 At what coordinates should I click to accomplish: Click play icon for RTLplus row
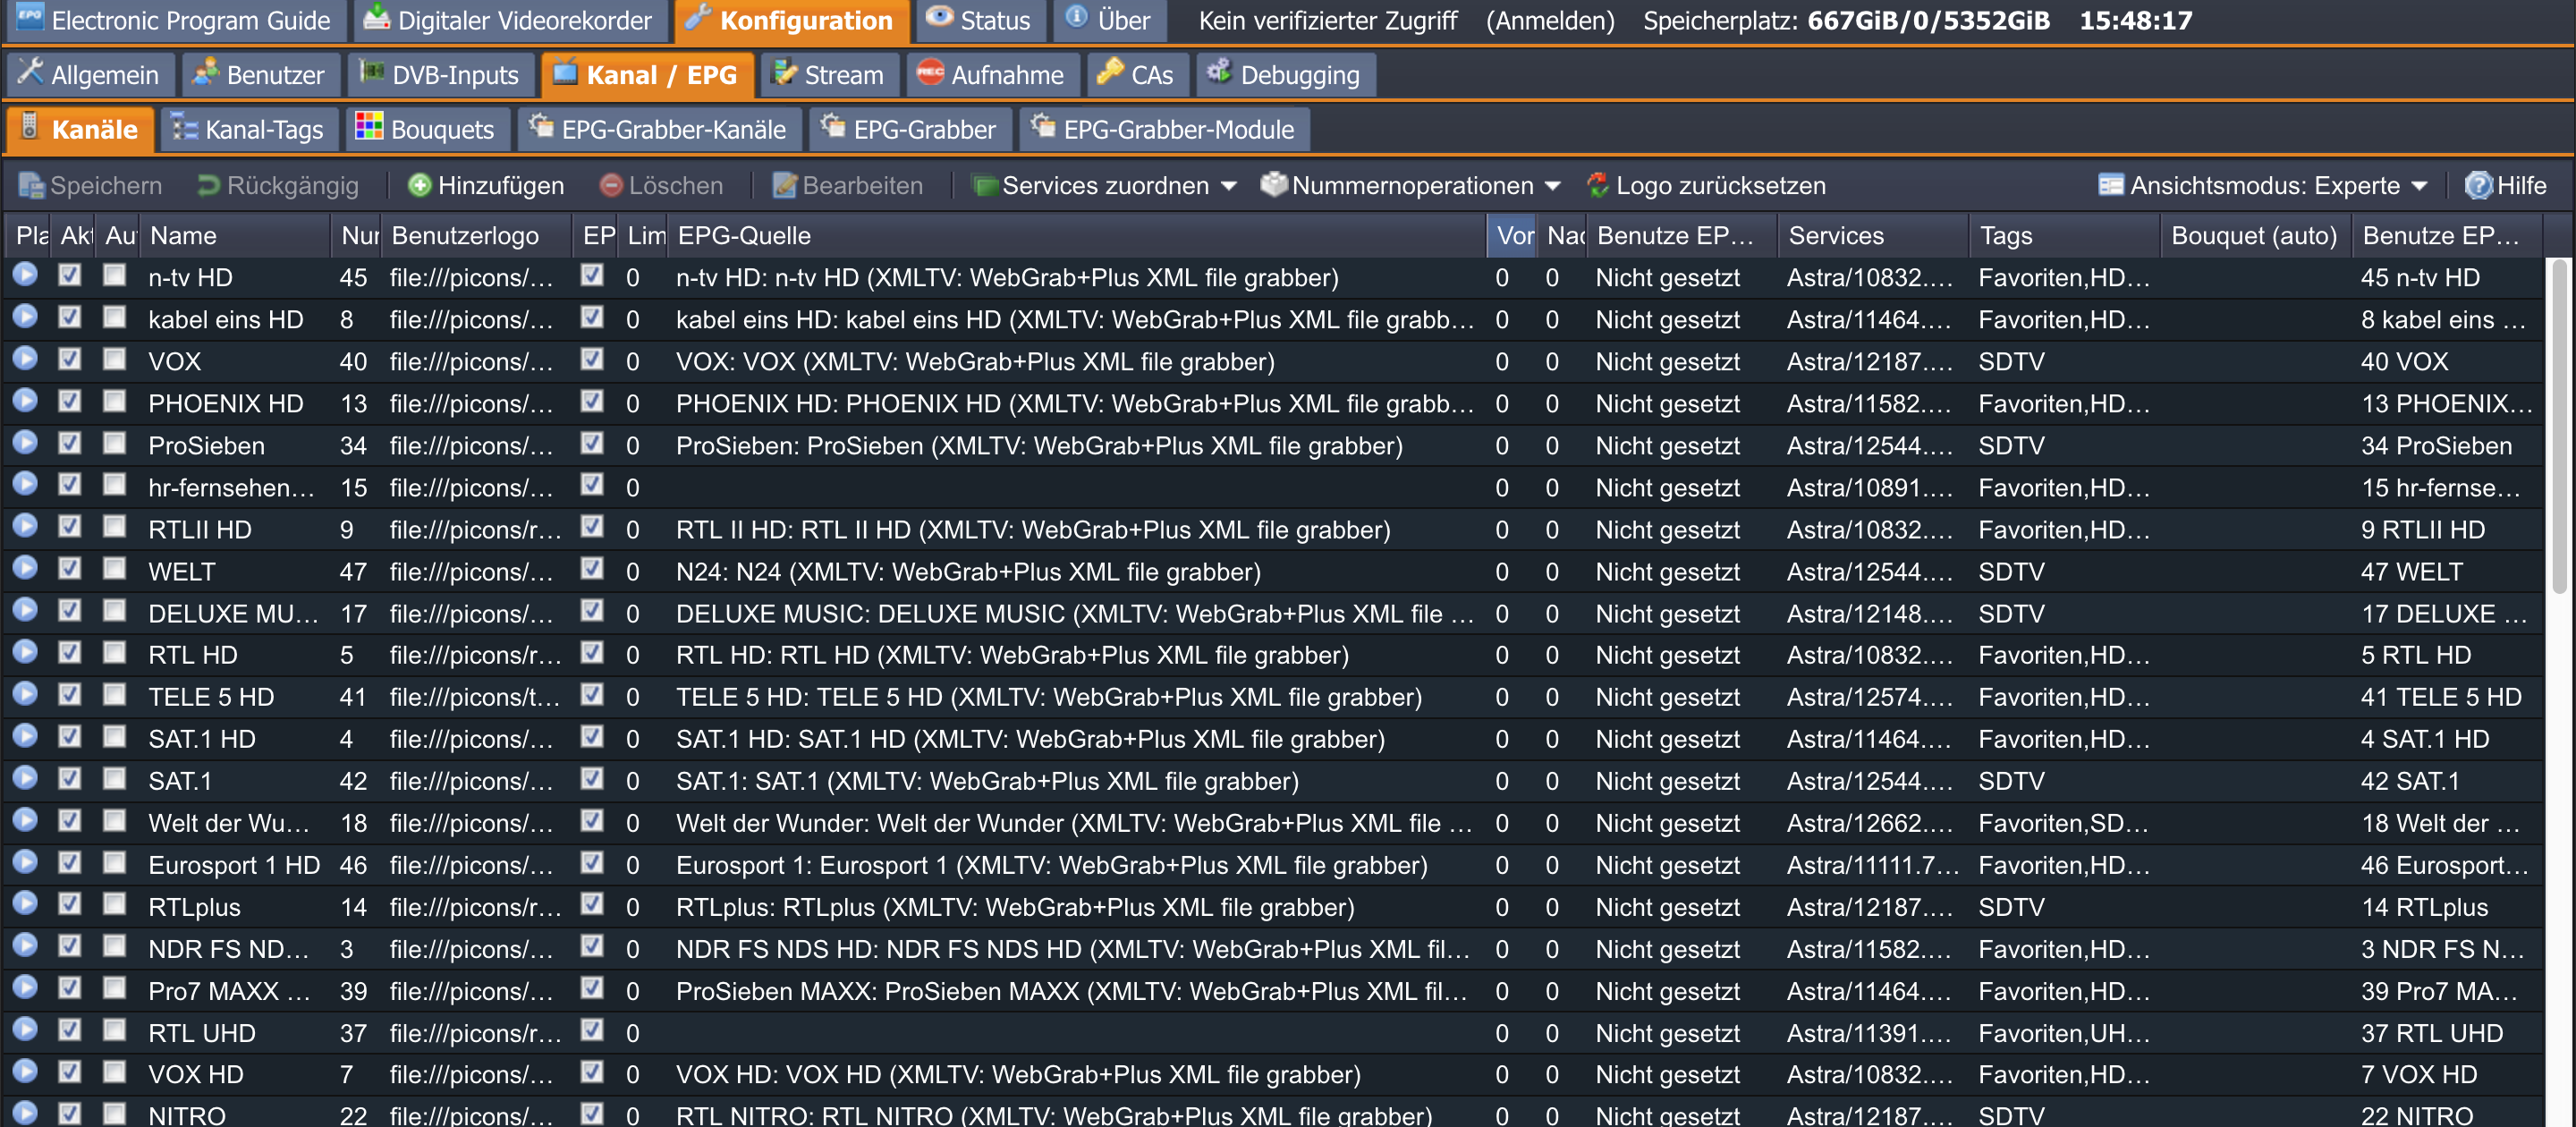[x=25, y=905]
